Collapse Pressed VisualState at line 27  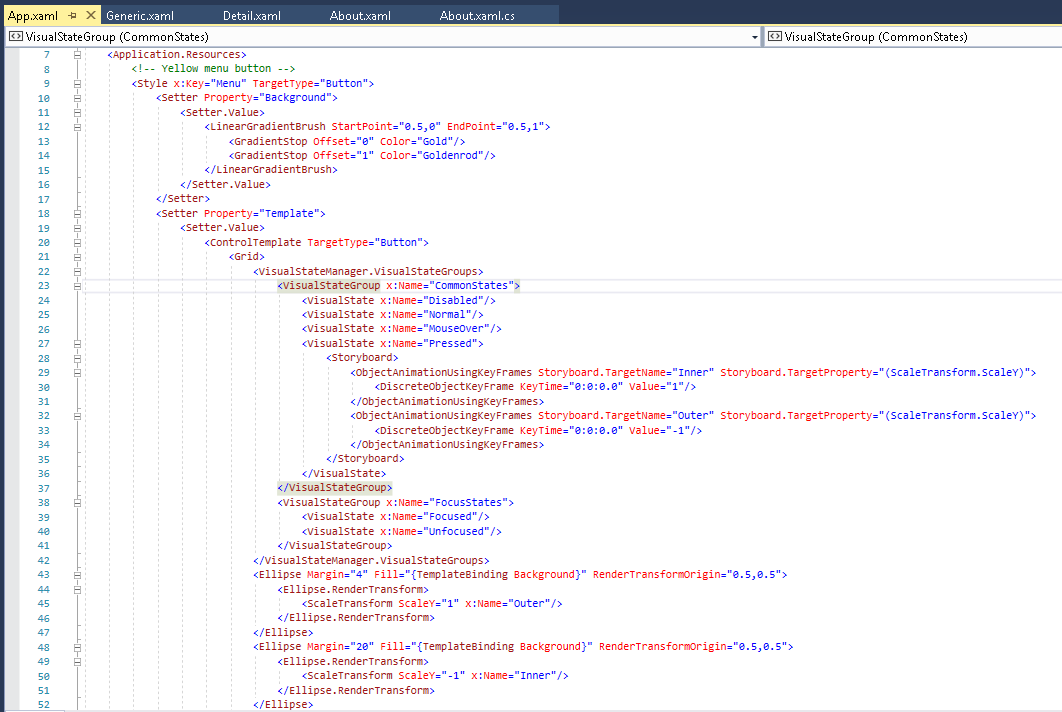pos(77,343)
